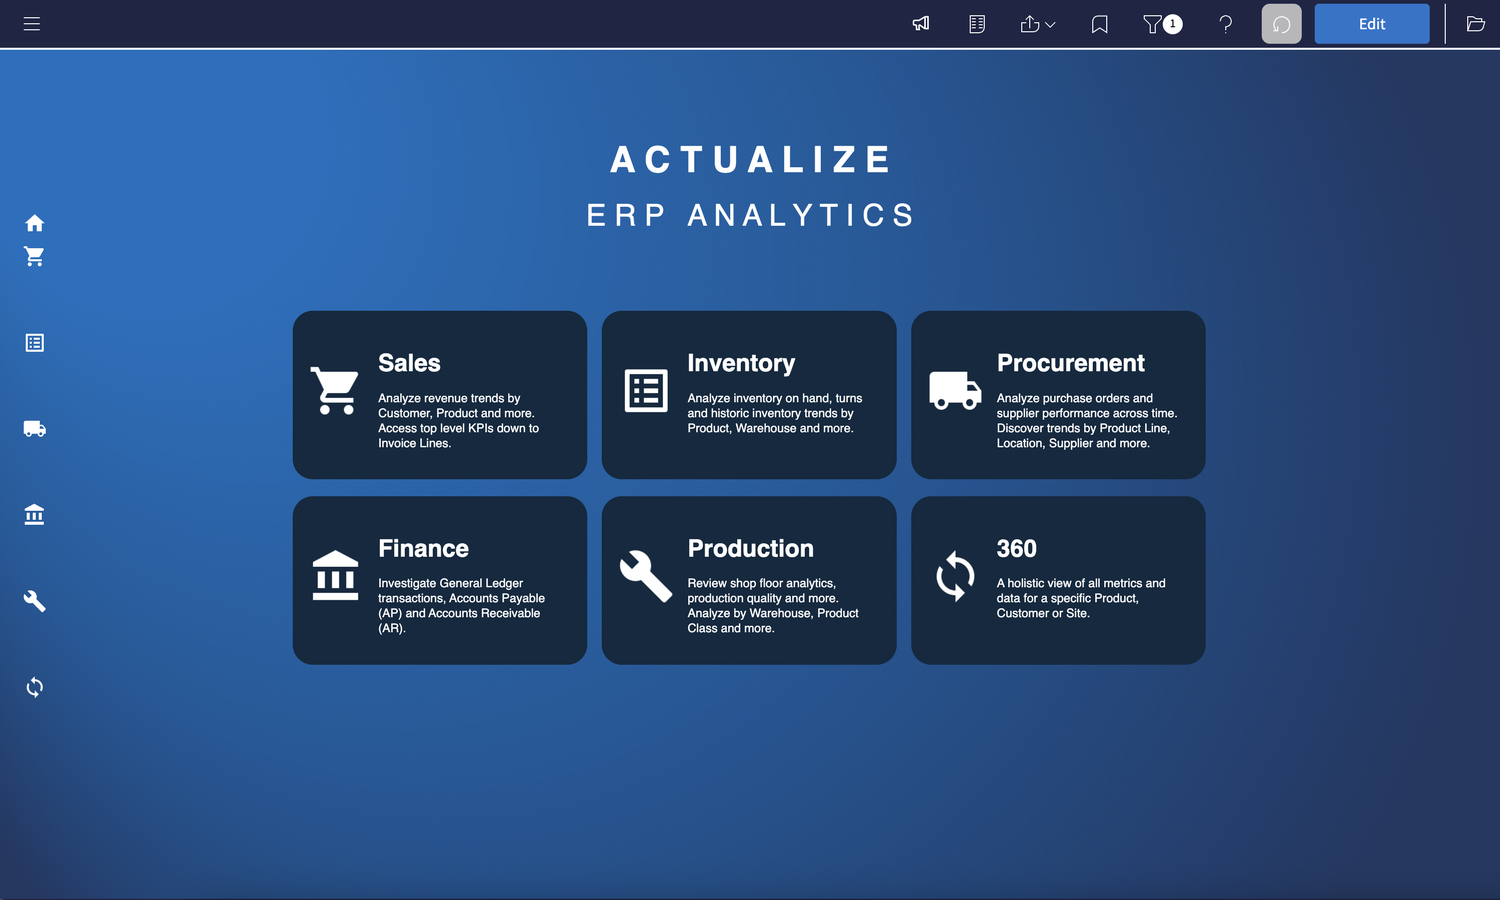Open the notes document icon in toolbar

click(x=977, y=23)
